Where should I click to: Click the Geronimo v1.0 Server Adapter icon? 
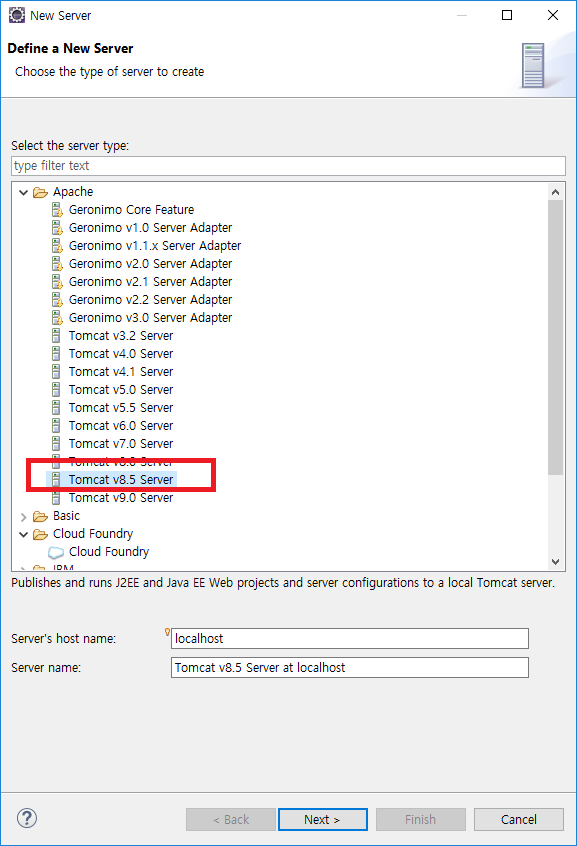[x=57, y=228]
